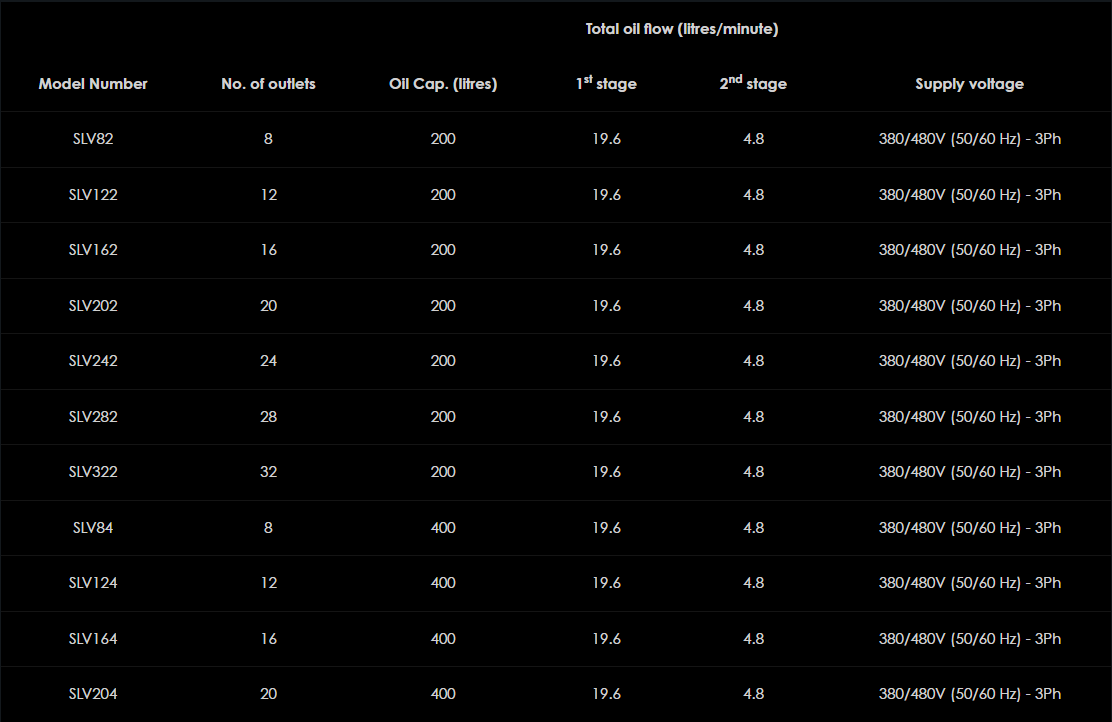Click the 1st stage column header
This screenshot has width=1112, height=722.
606,84
